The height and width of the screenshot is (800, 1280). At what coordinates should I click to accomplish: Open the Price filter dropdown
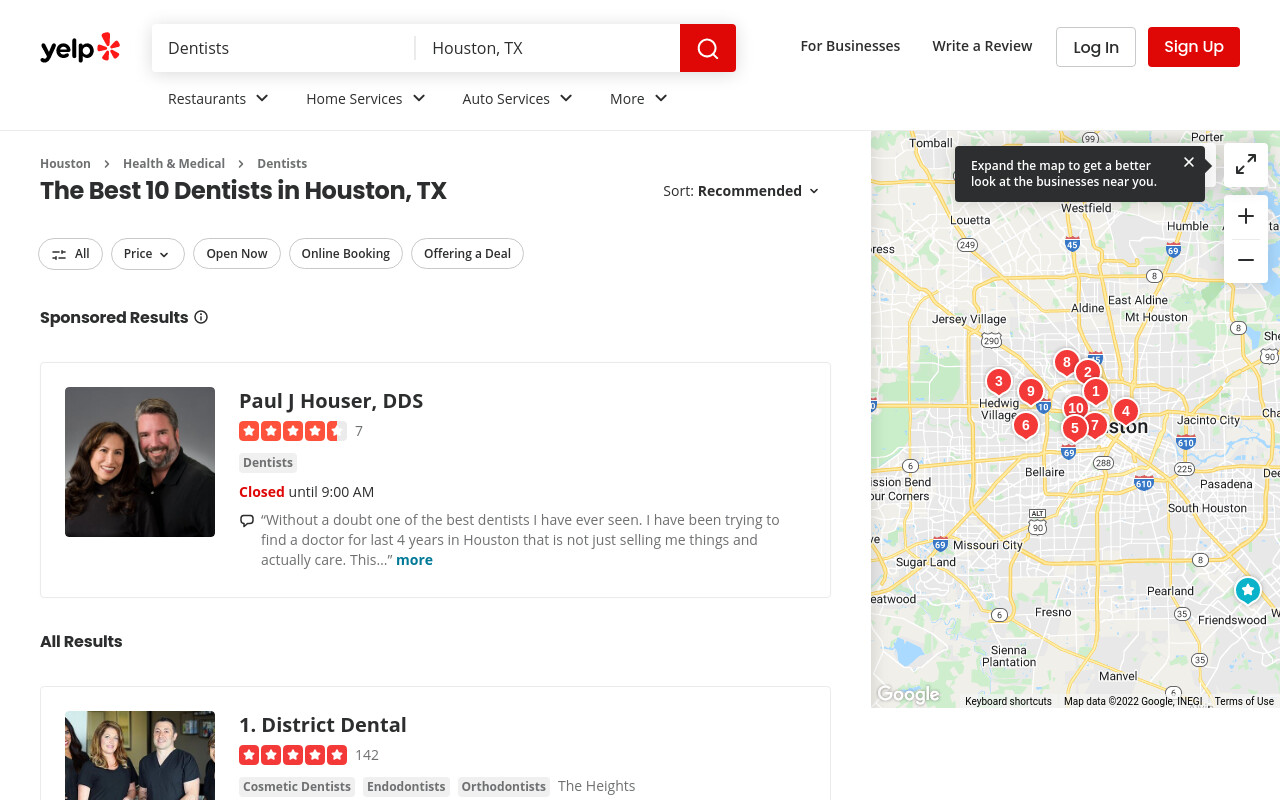(x=148, y=254)
